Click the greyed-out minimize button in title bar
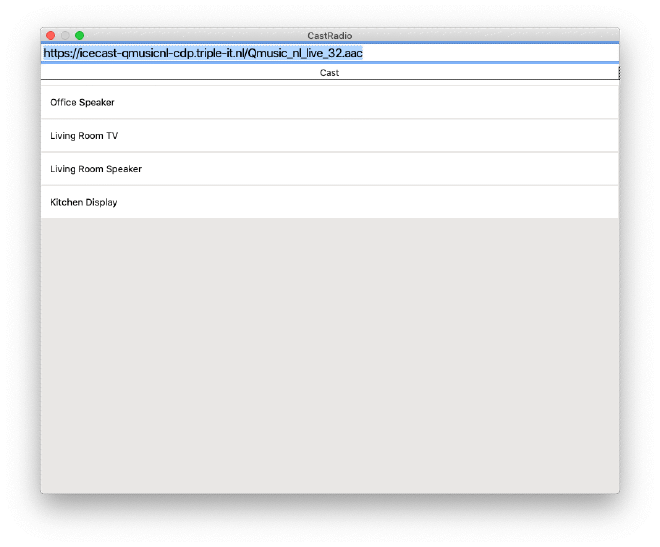The image size is (660, 547). [x=65, y=35]
